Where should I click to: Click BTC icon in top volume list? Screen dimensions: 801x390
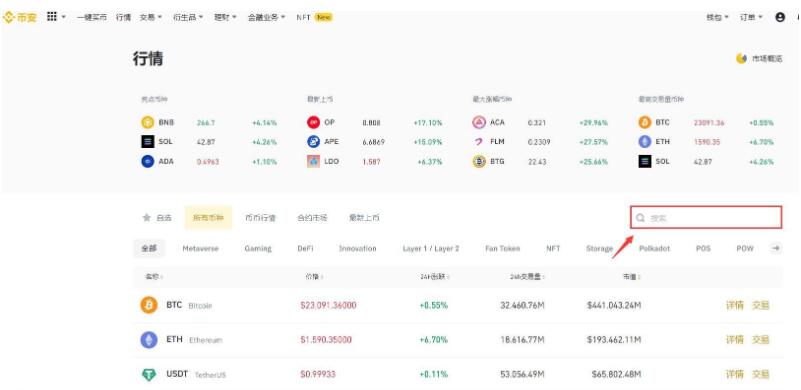click(x=645, y=123)
